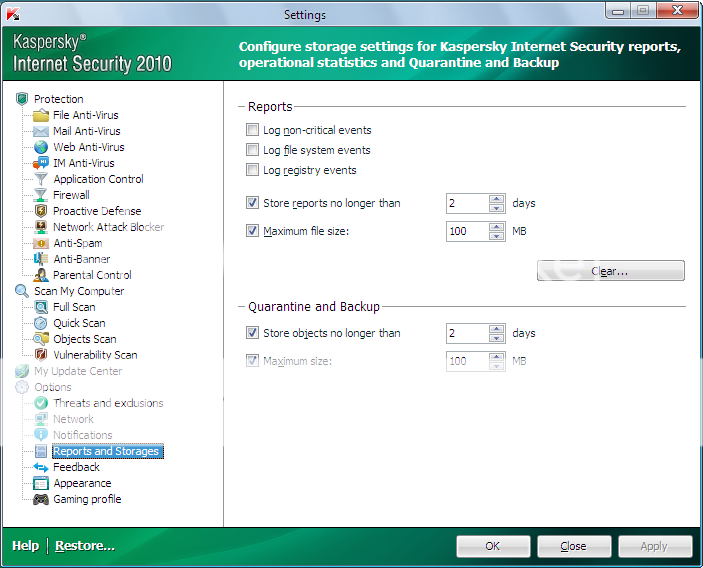Uncheck Store reports no longer than

252,203
